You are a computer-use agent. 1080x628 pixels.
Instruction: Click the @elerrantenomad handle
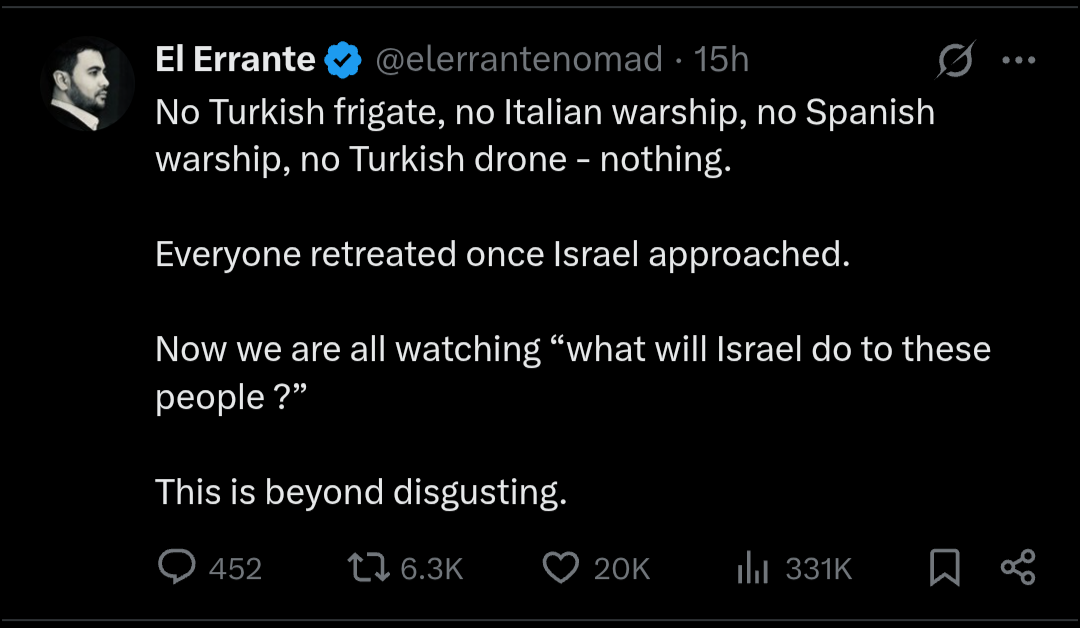[518, 60]
